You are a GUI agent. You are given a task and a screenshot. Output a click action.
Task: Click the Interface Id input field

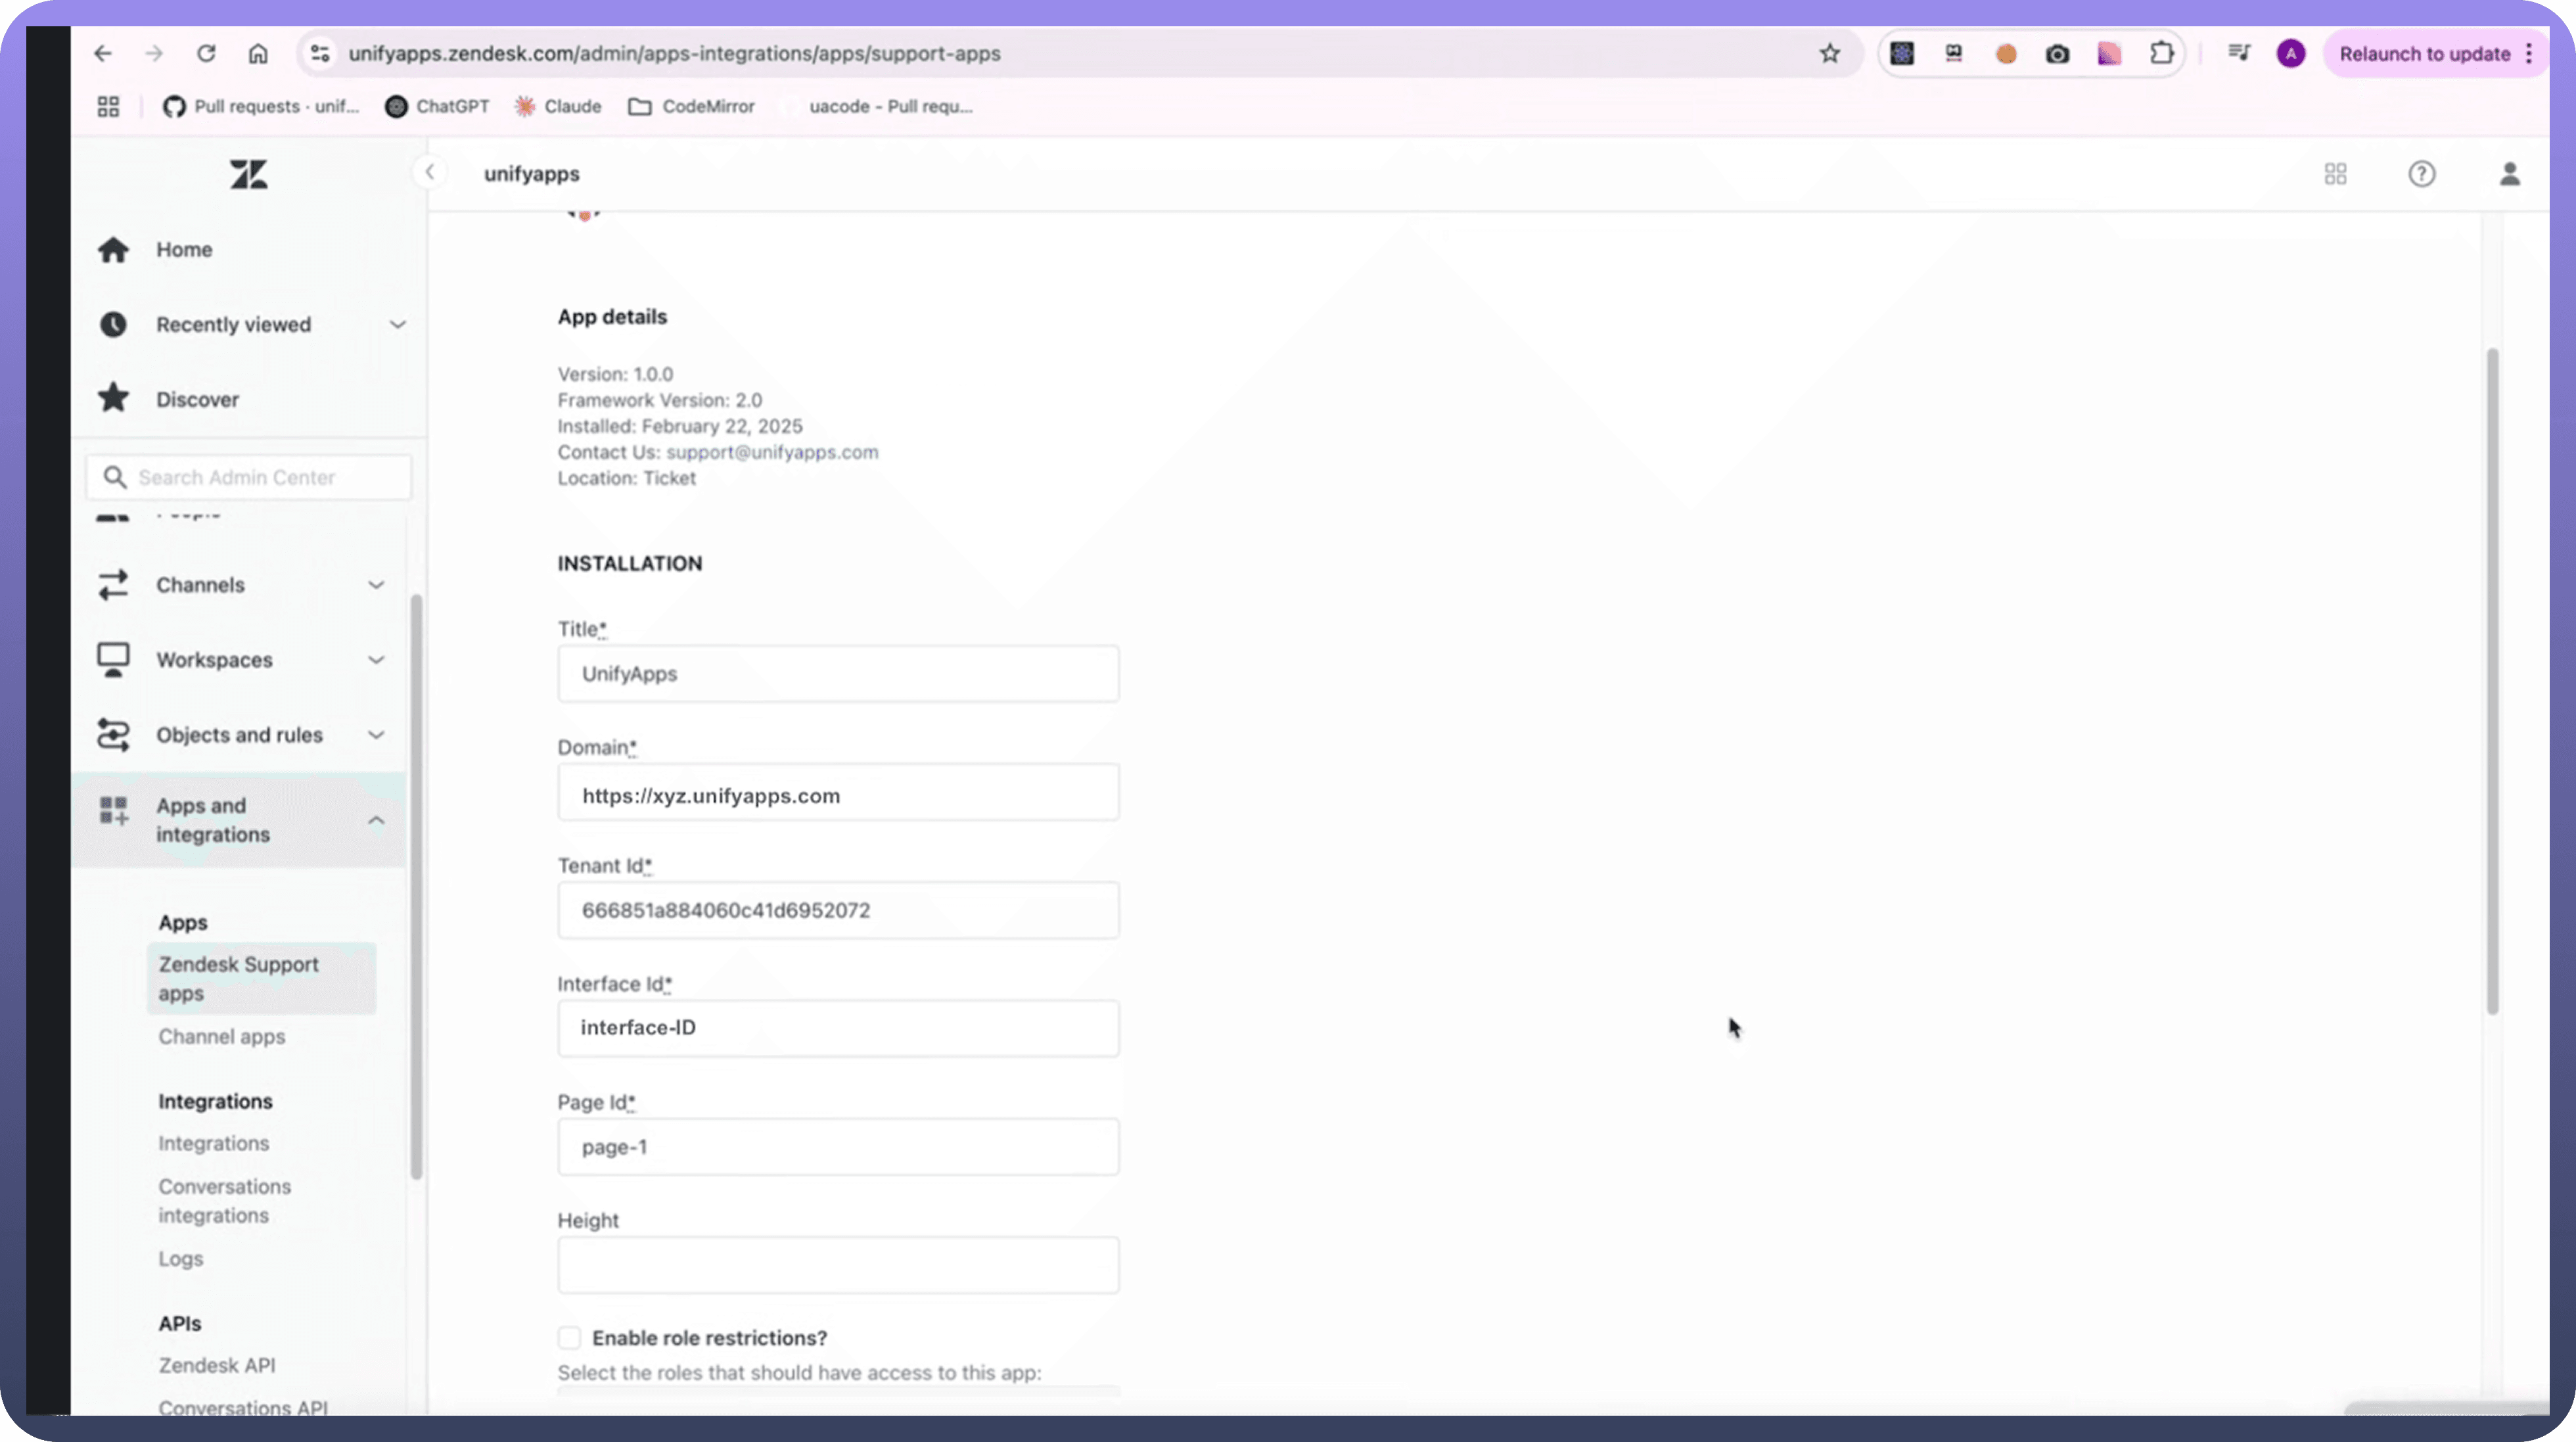838,1029
